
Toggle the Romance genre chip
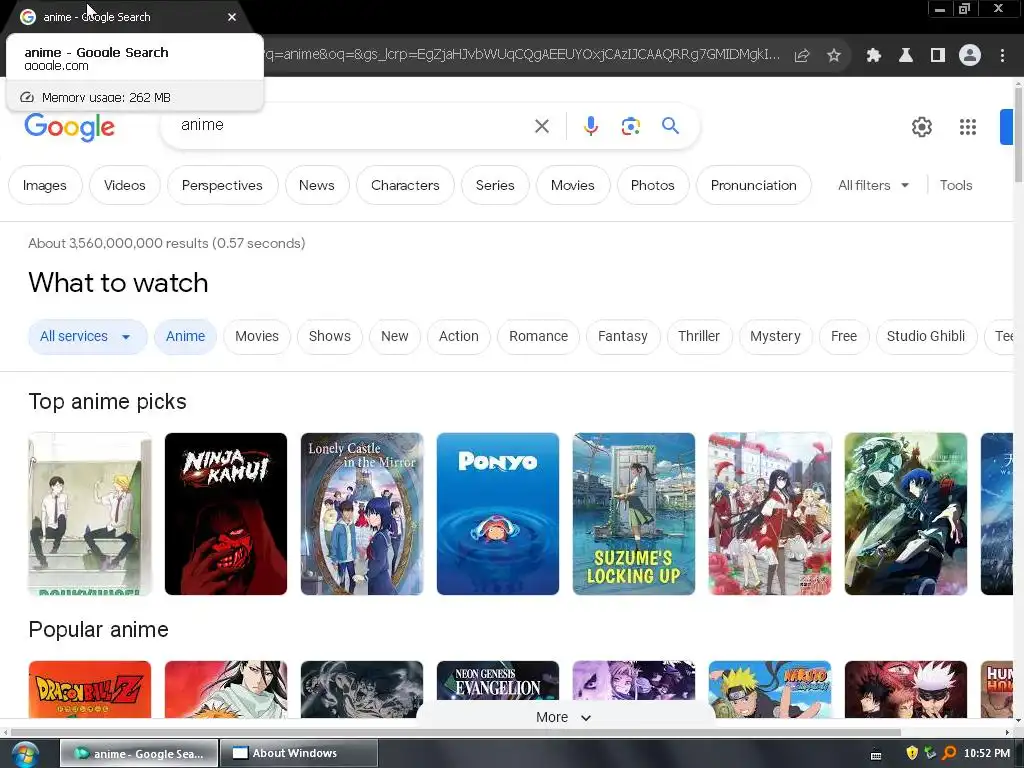pos(538,337)
